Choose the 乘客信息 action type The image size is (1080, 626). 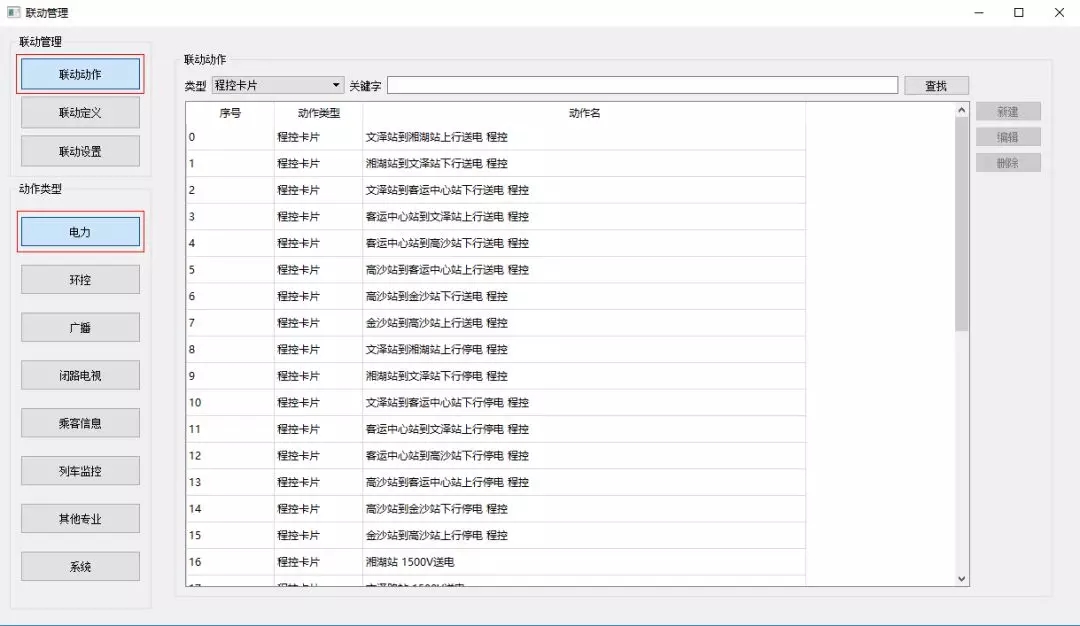click(80, 424)
